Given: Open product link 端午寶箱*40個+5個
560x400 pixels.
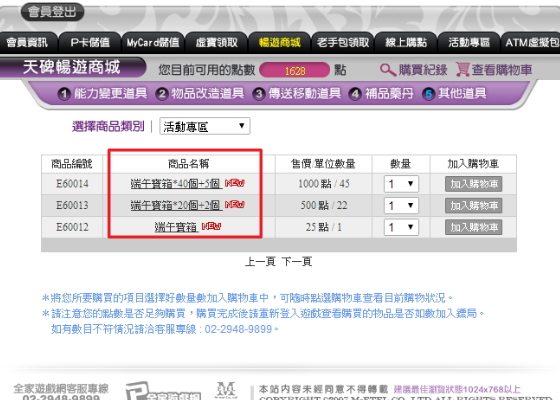Looking at the screenshot, I should click(x=175, y=184).
